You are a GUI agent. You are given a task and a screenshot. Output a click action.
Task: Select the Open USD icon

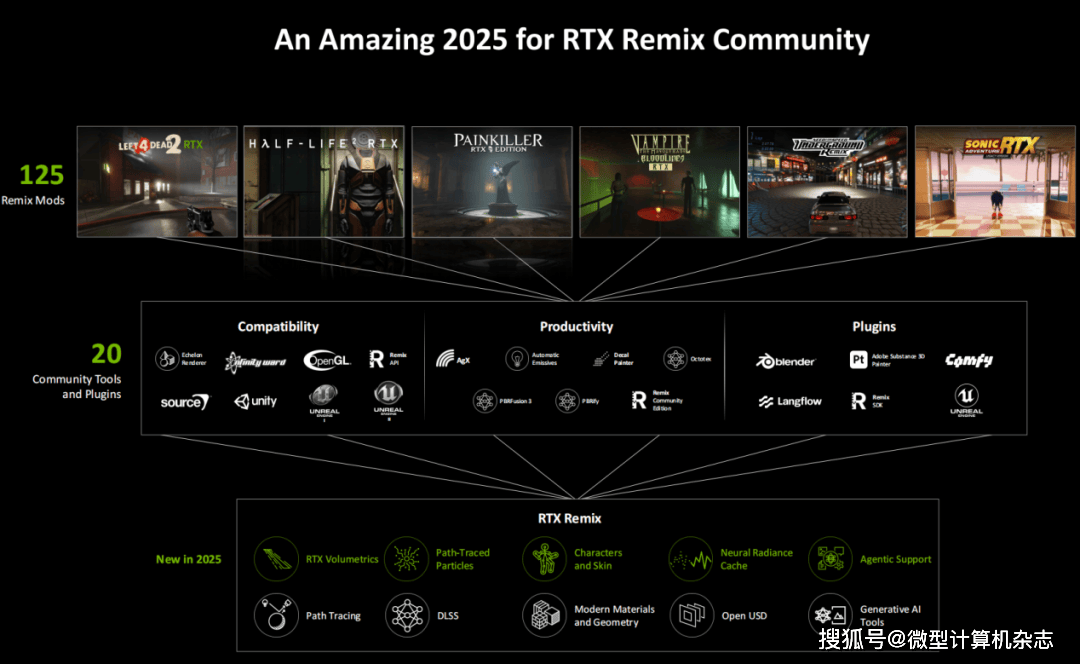coord(691,616)
